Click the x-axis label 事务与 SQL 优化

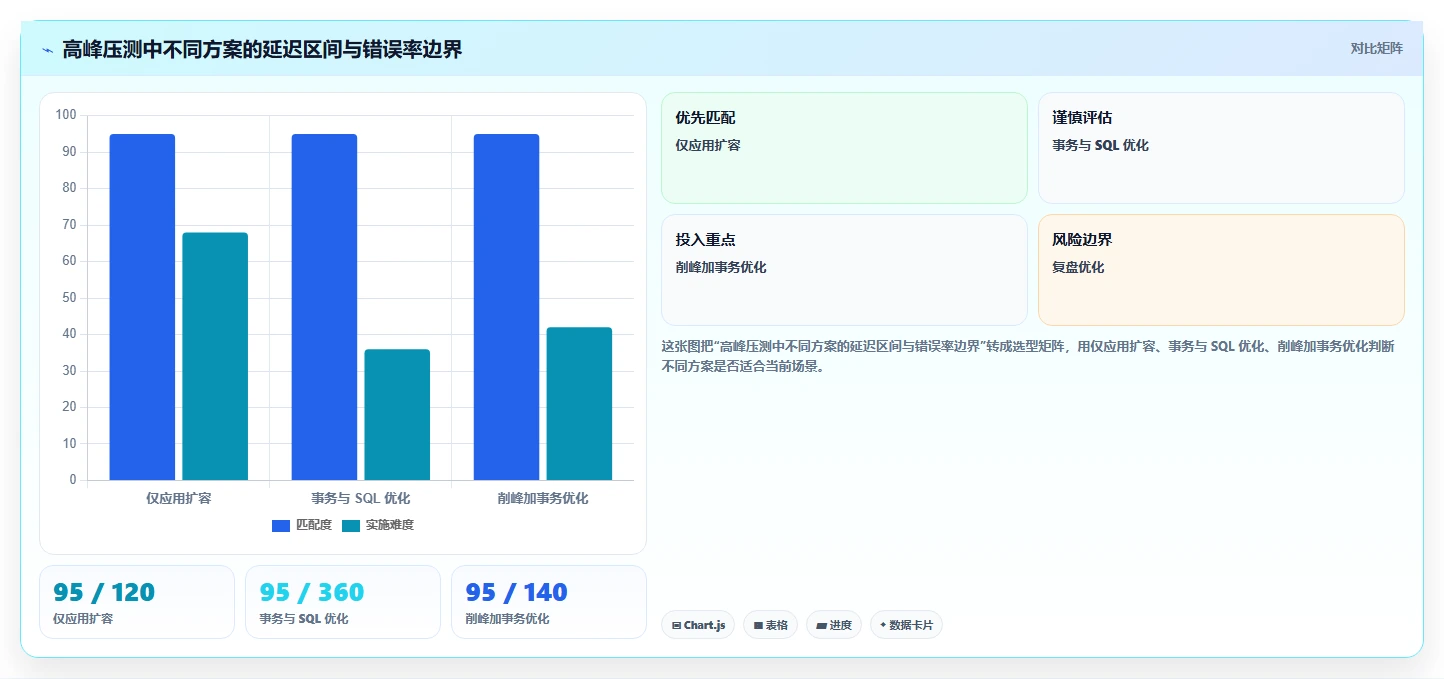click(361, 498)
